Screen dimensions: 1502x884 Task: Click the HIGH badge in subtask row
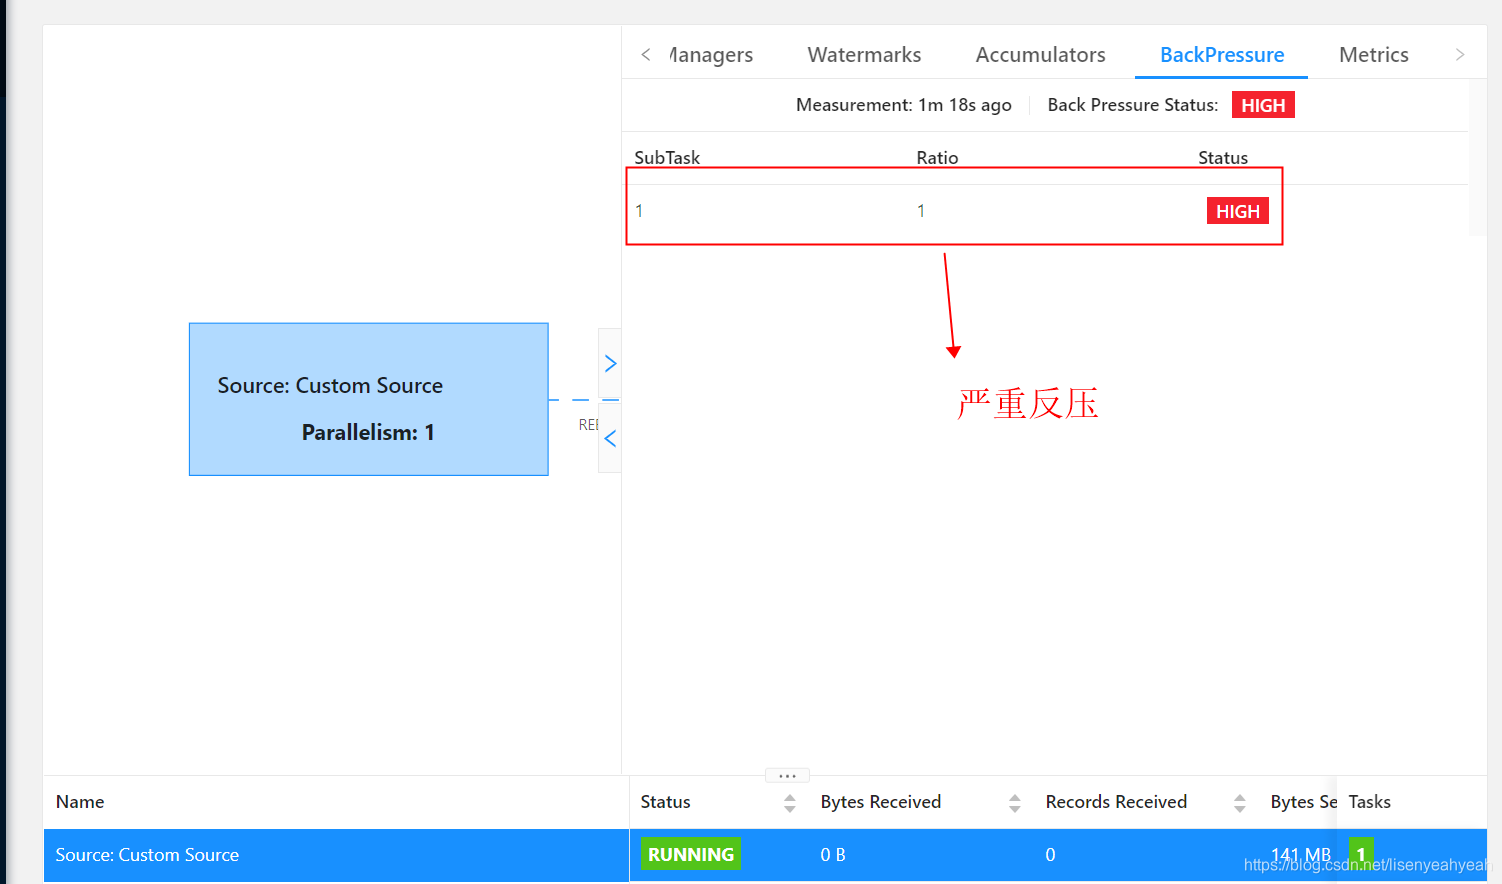click(x=1238, y=211)
